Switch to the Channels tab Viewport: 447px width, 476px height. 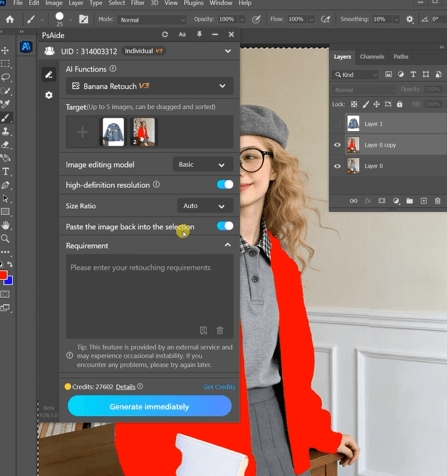(372, 57)
